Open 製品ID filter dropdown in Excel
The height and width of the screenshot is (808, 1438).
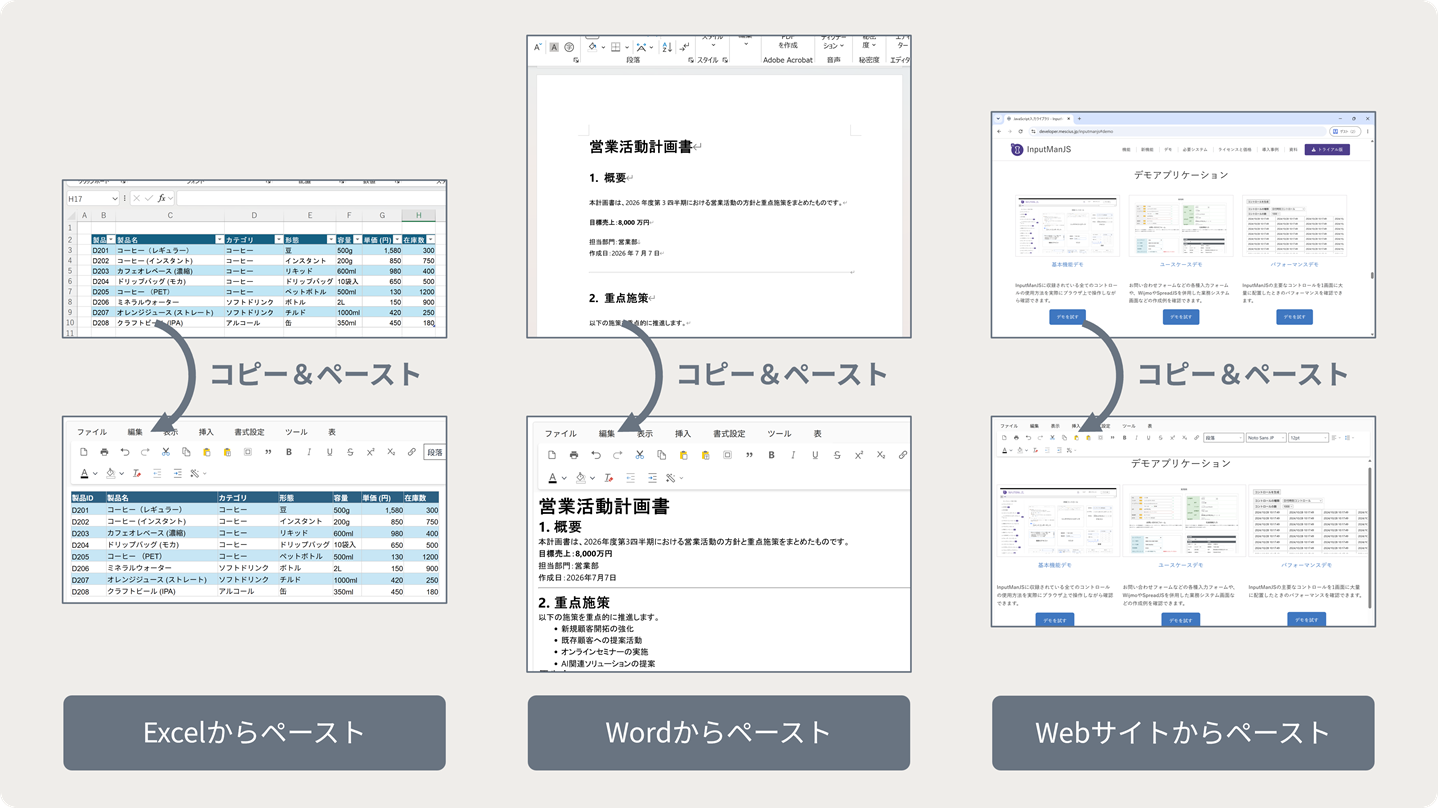point(111,240)
